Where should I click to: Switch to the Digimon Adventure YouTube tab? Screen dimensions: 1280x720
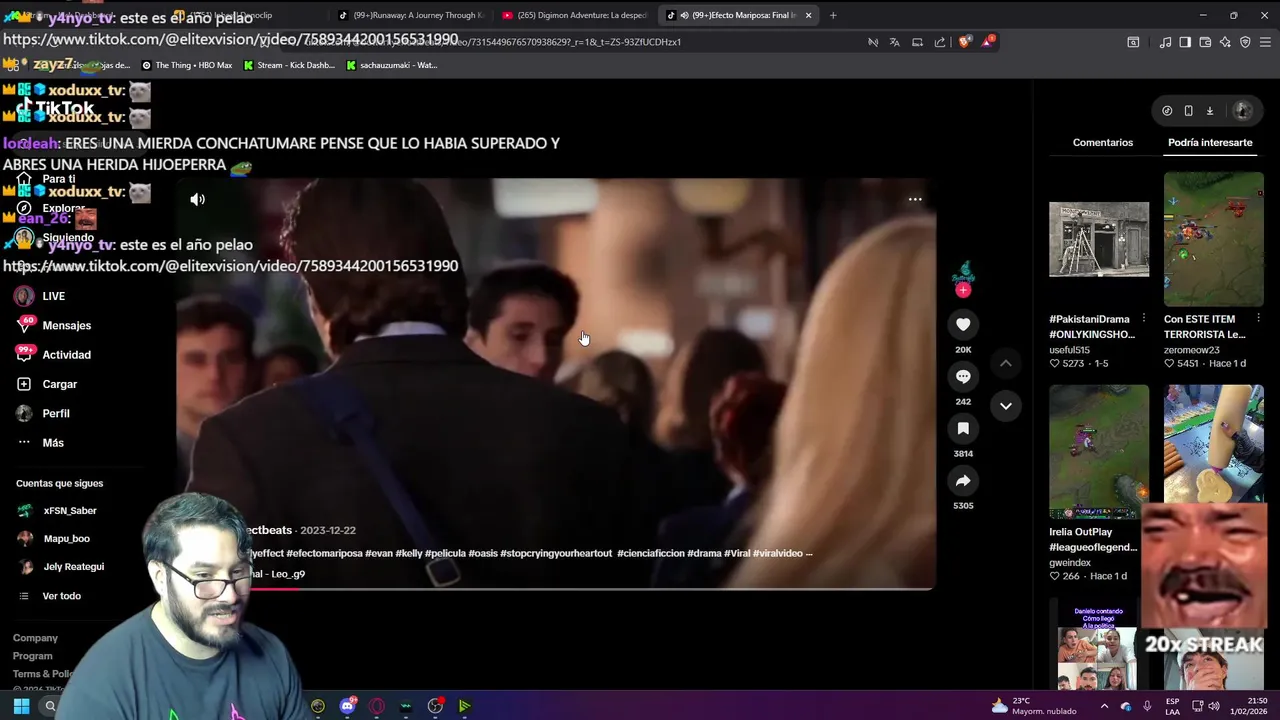pos(575,15)
